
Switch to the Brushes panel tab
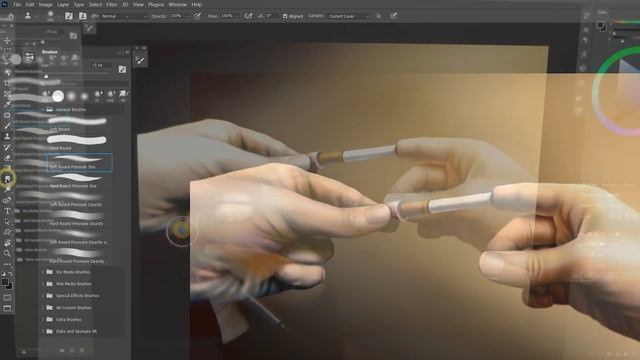50,52
